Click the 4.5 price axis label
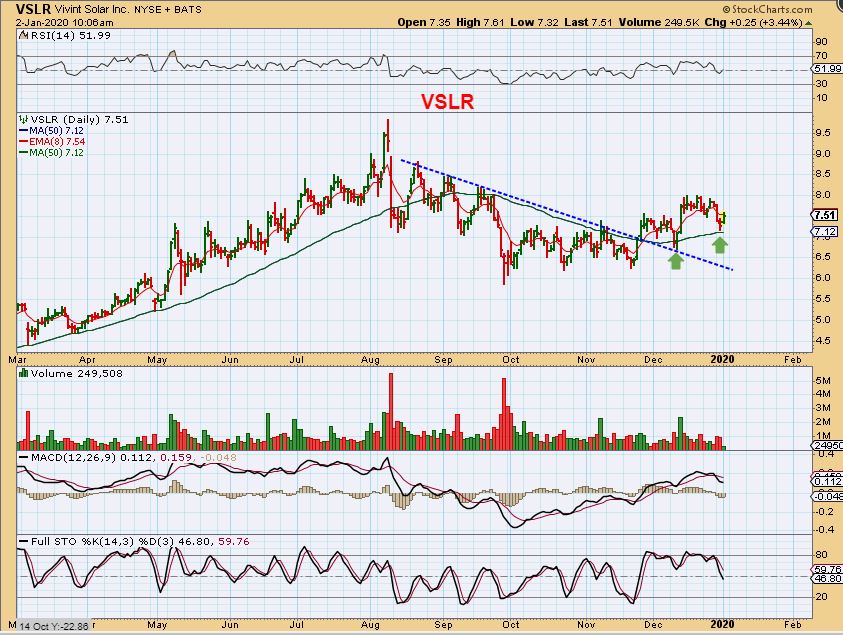Screen dimensions: 843x635 click(x=822, y=341)
